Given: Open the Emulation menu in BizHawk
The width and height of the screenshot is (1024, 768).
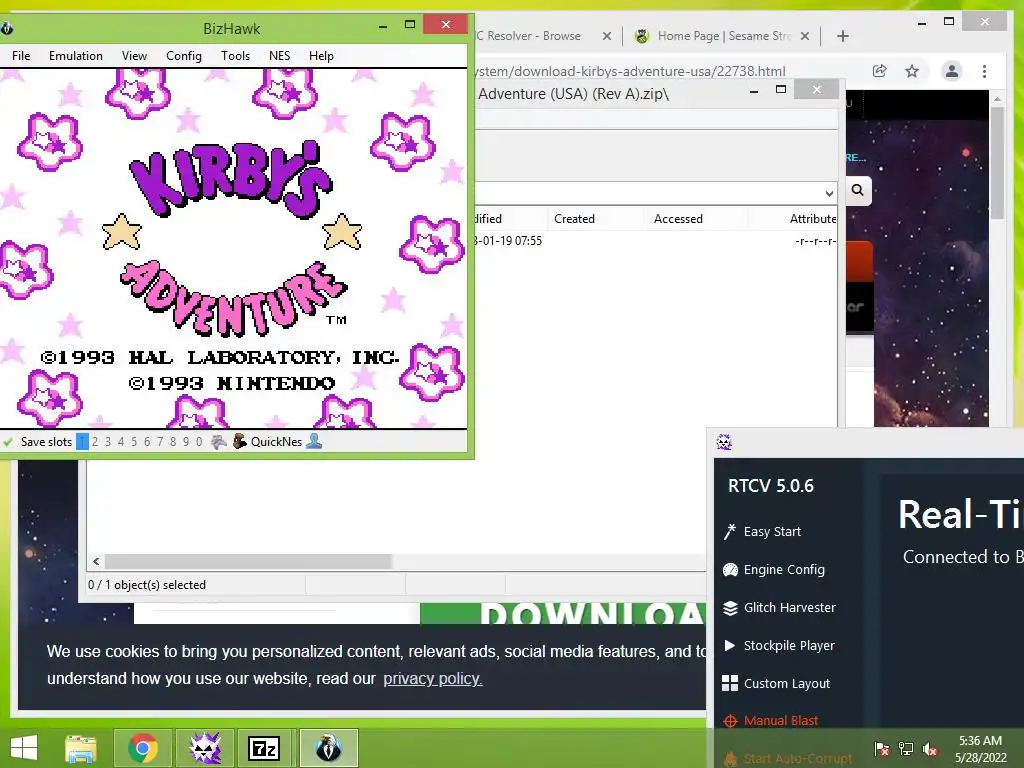Looking at the screenshot, I should [x=76, y=56].
